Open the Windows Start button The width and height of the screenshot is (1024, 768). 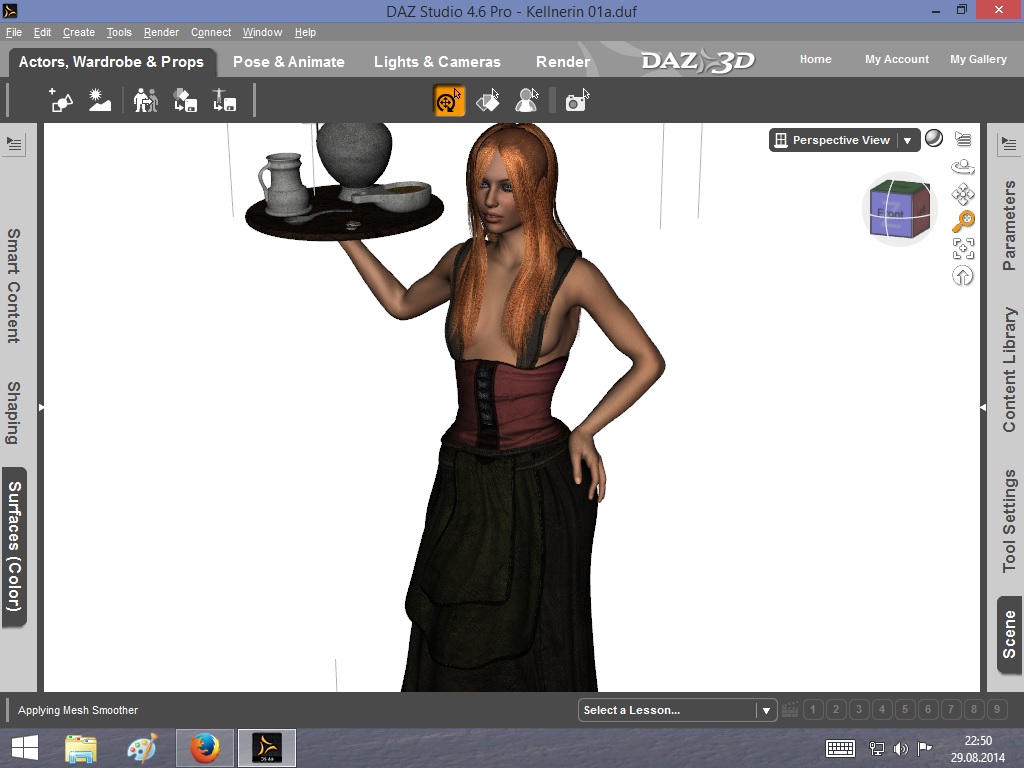tap(25, 748)
